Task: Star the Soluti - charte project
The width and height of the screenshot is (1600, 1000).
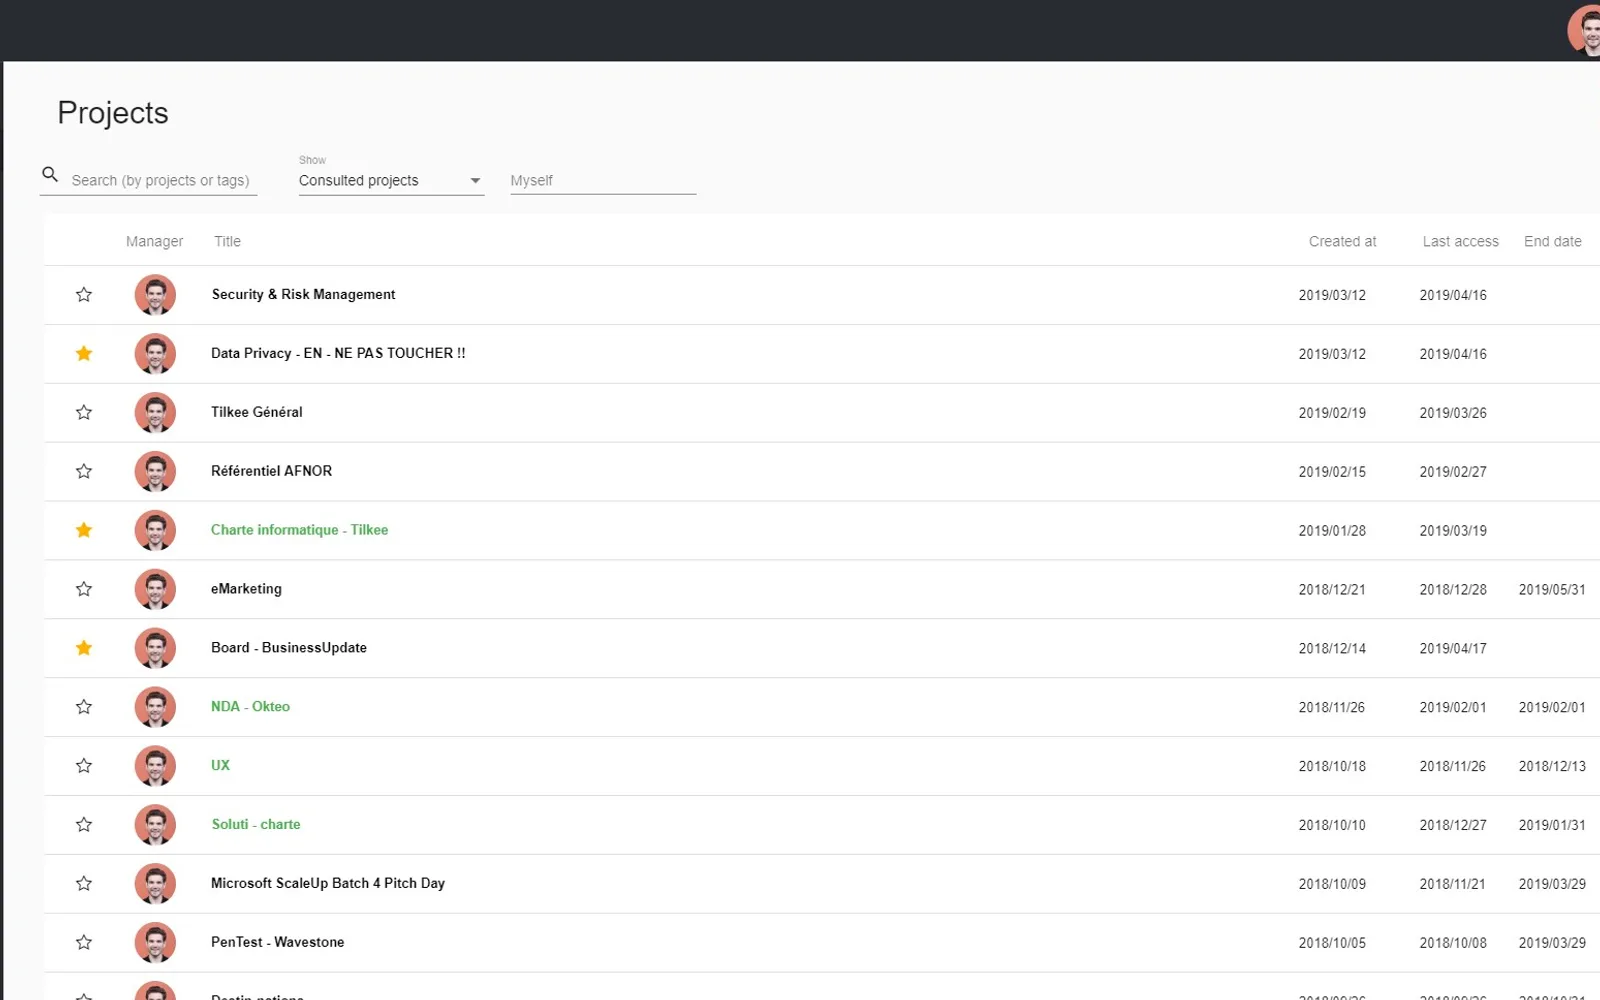Action: [x=84, y=826]
